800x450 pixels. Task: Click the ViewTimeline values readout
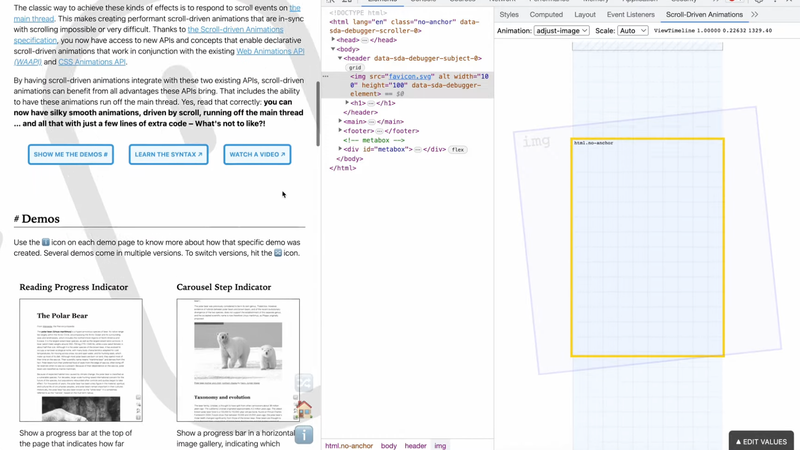coord(713,31)
